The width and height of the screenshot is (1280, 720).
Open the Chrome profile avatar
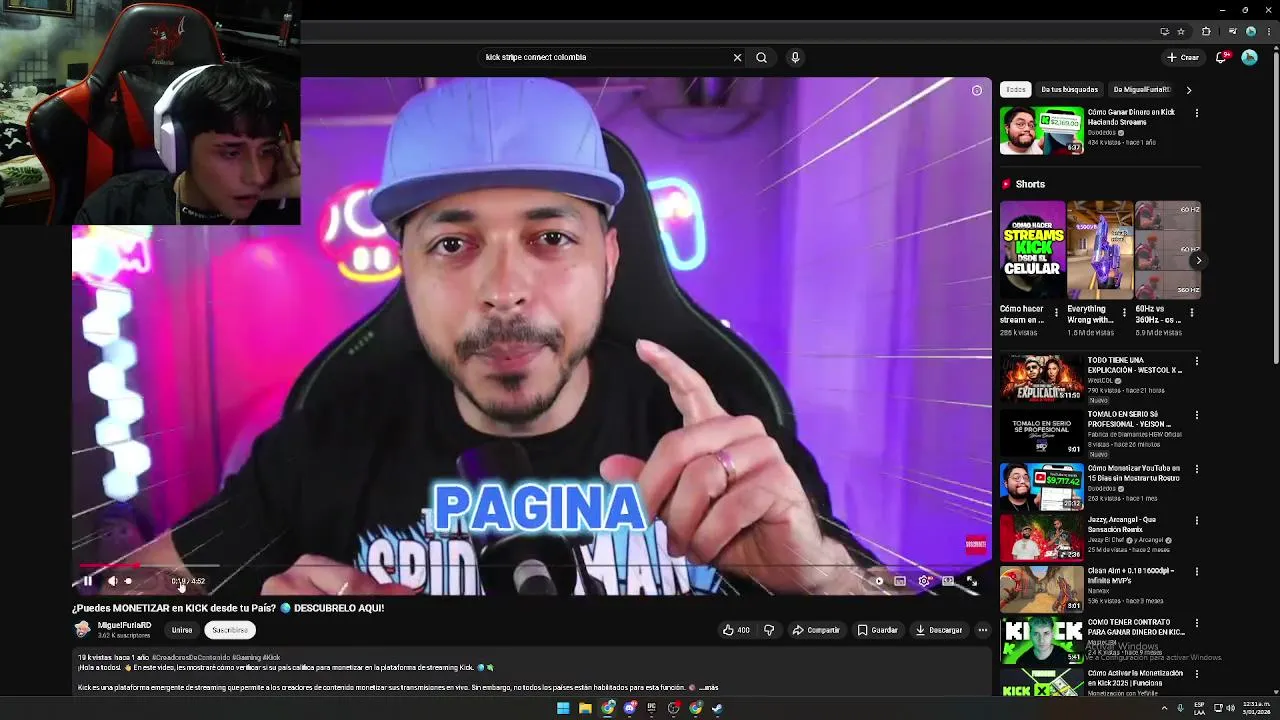coord(1250,31)
